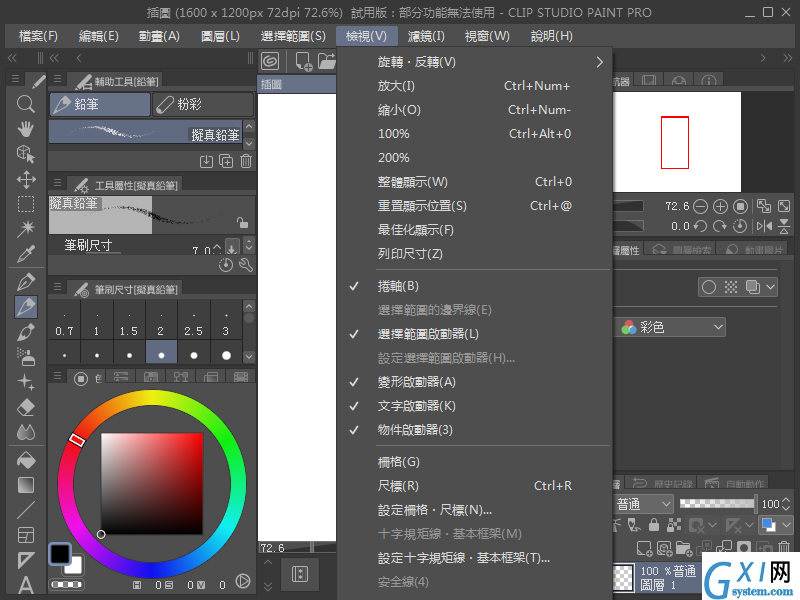Click the CLIP STUDIO launcher icon
The image size is (800, 600).
click(x=270, y=61)
